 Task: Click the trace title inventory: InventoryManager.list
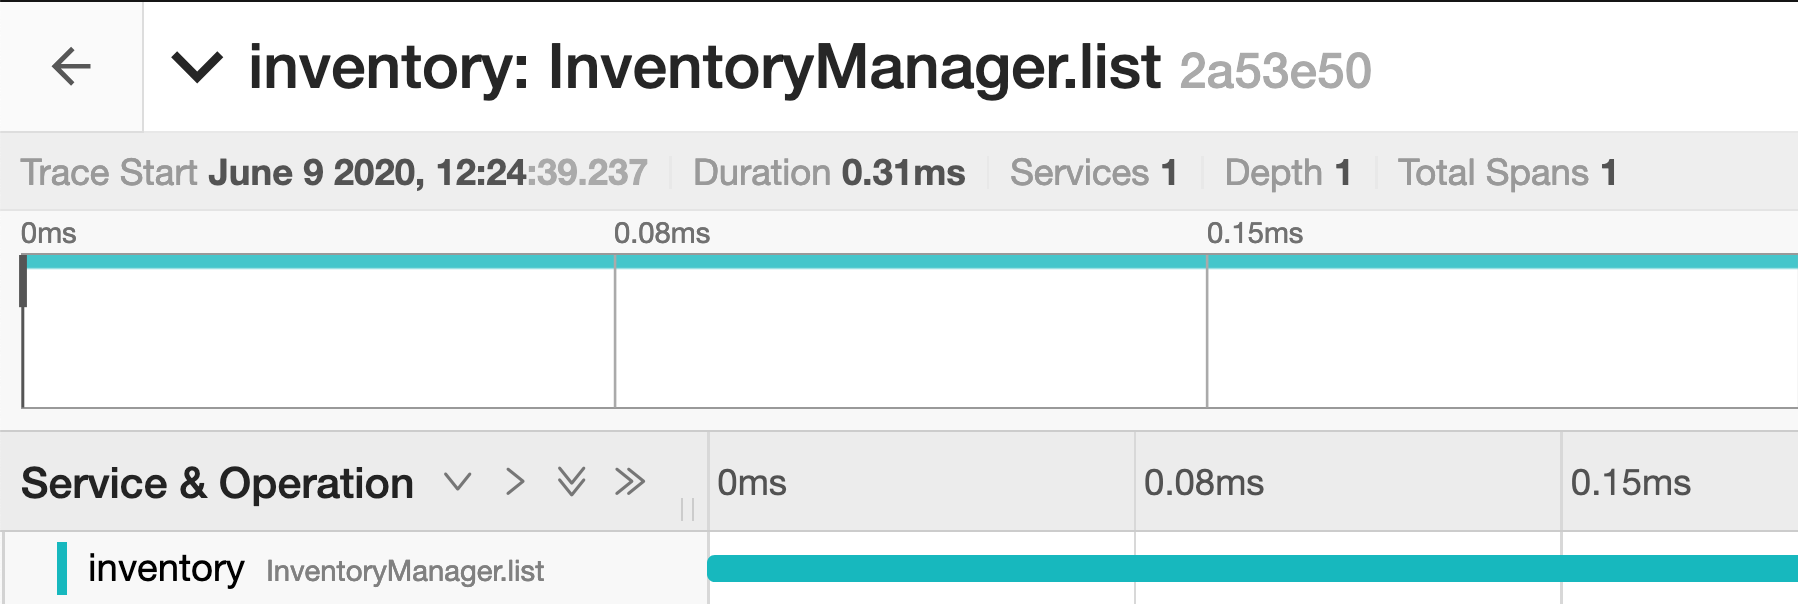(704, 68)
